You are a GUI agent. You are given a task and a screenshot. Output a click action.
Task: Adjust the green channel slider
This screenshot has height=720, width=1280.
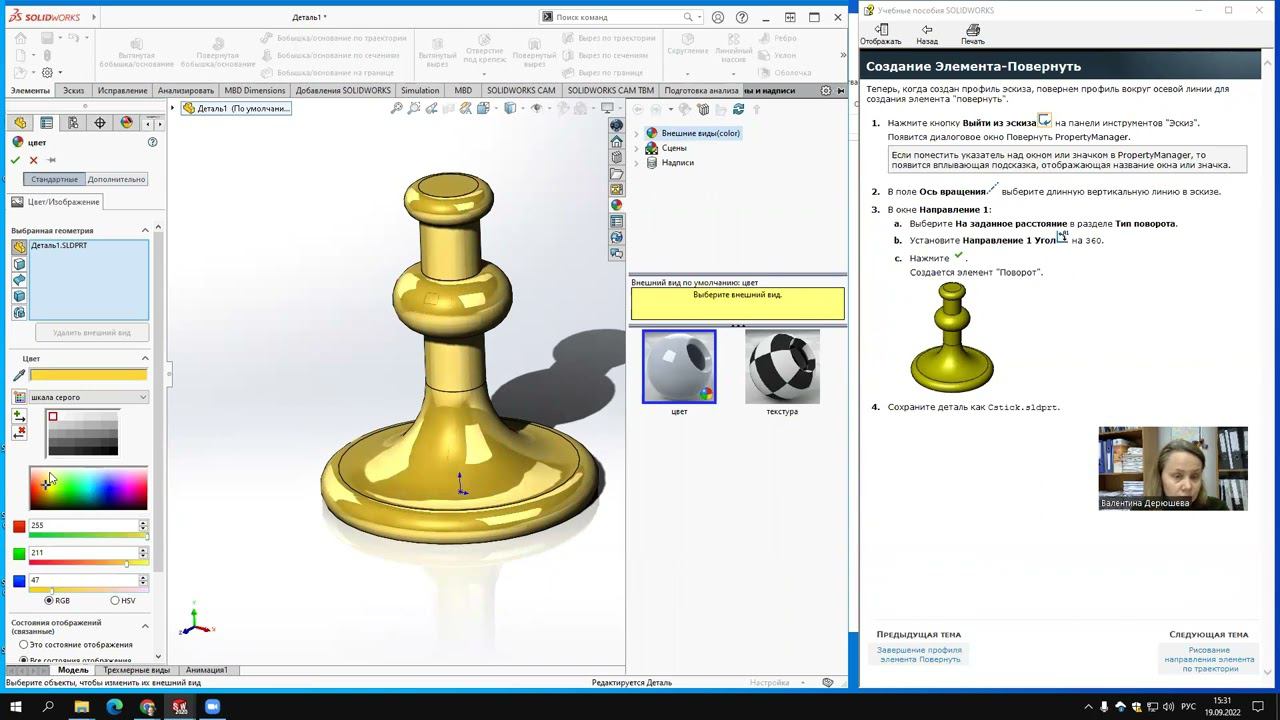pyautogui.click(x=88, y=563)
